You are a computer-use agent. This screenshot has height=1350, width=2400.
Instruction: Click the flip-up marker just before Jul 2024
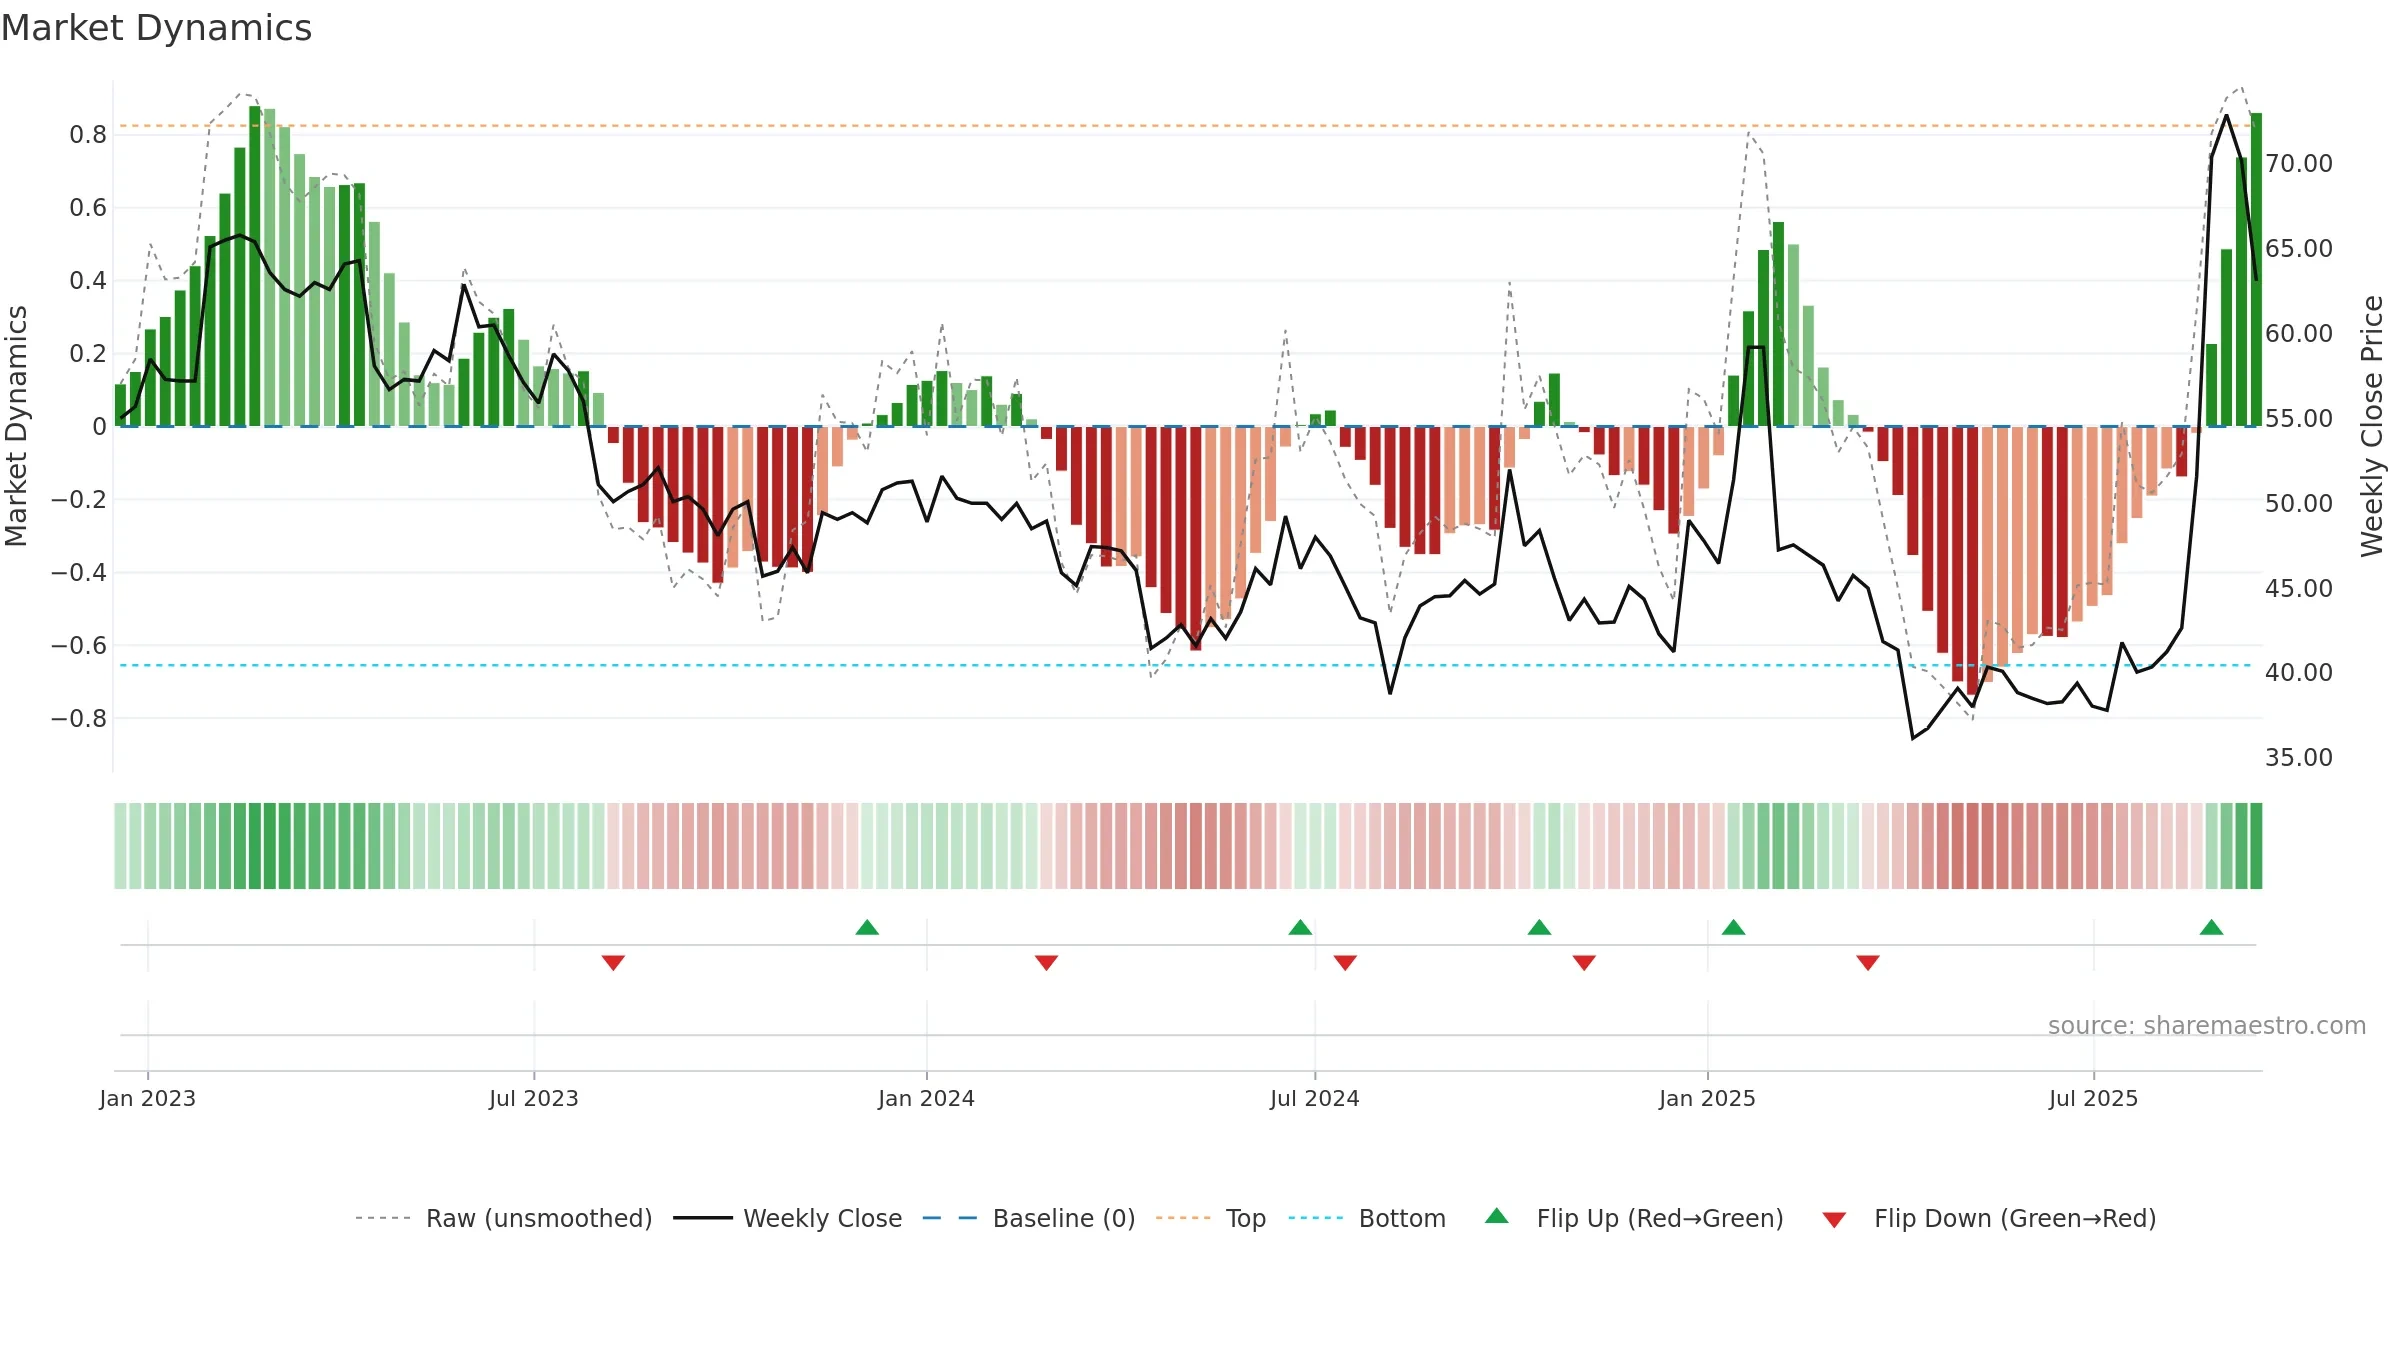click(x=1300, y=927)
